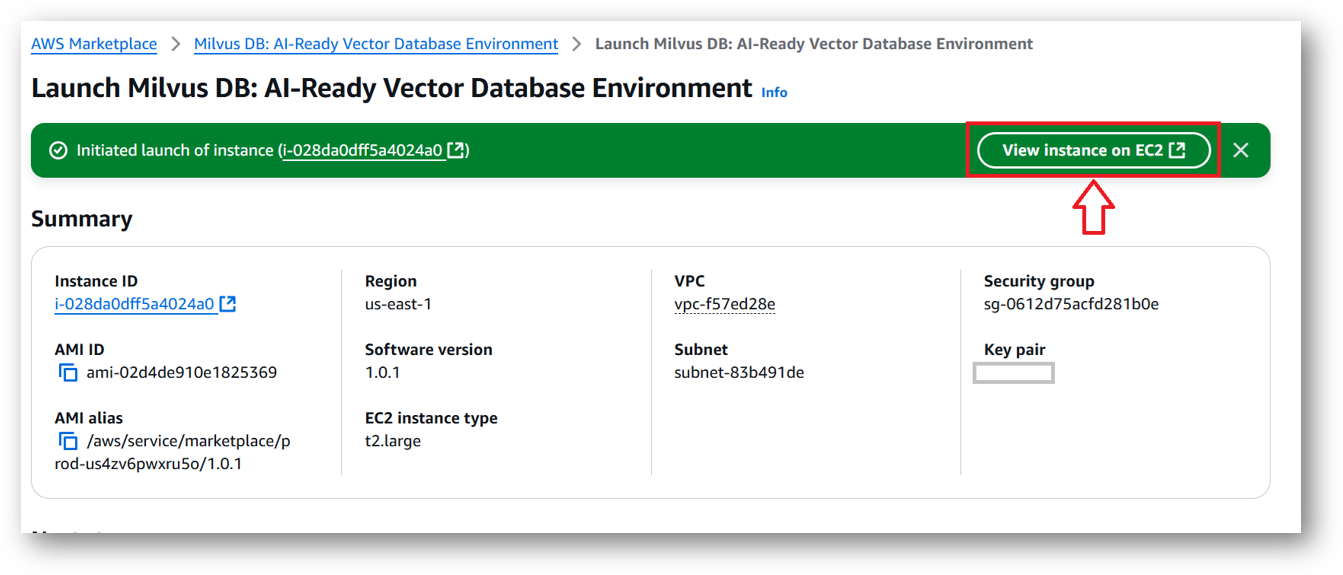Click external-link icon after banner instance ID
Screen dimensions: 1343x575
tap(456, 150)
